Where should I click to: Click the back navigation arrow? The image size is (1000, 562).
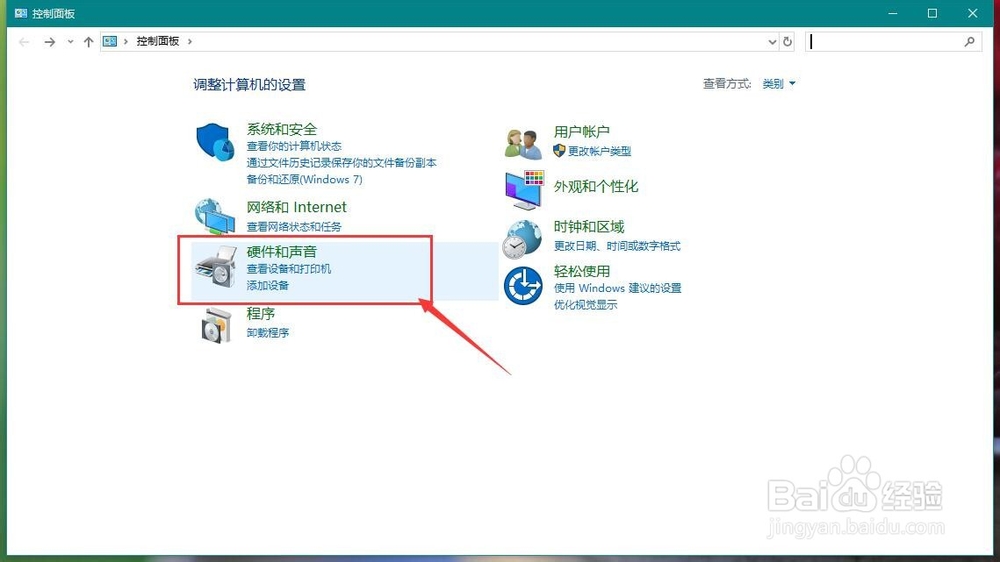24,42
